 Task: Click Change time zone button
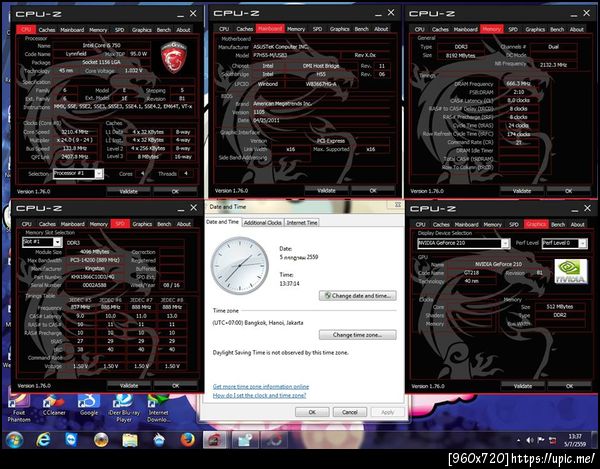click(x=357, y=335)
